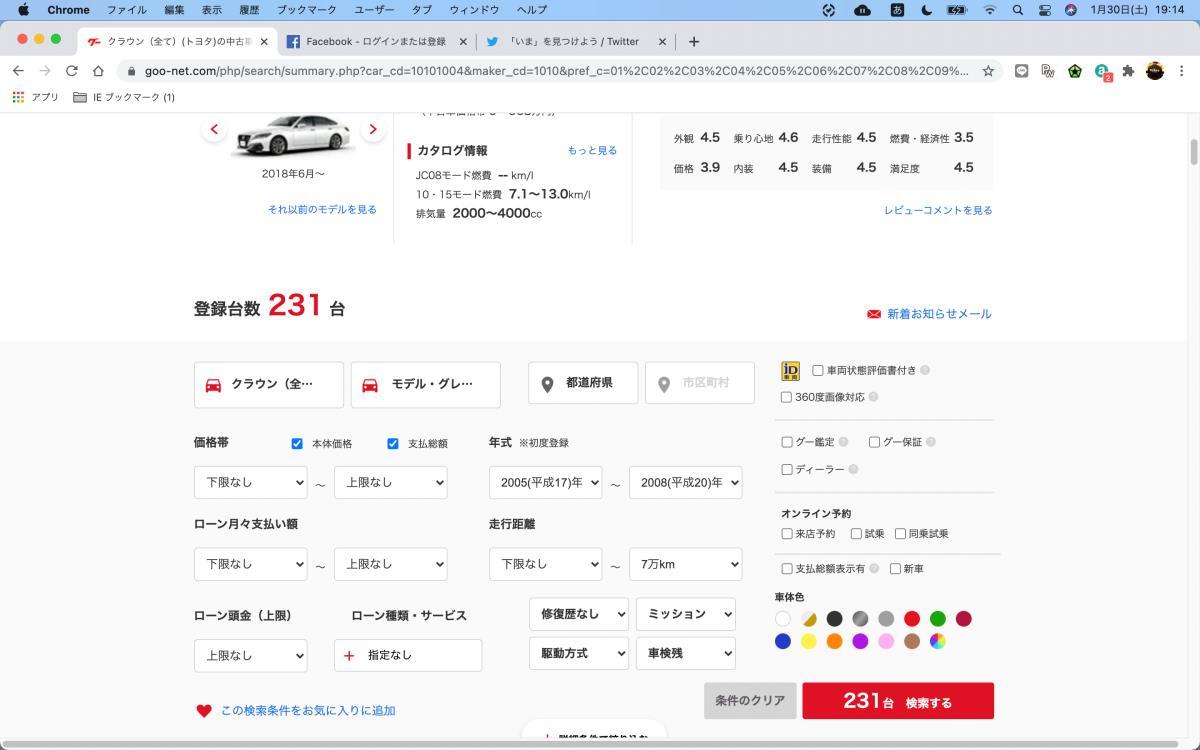Open the Chrome profile avatar
Screen dimensions: 1200x750
[1155, 71]
